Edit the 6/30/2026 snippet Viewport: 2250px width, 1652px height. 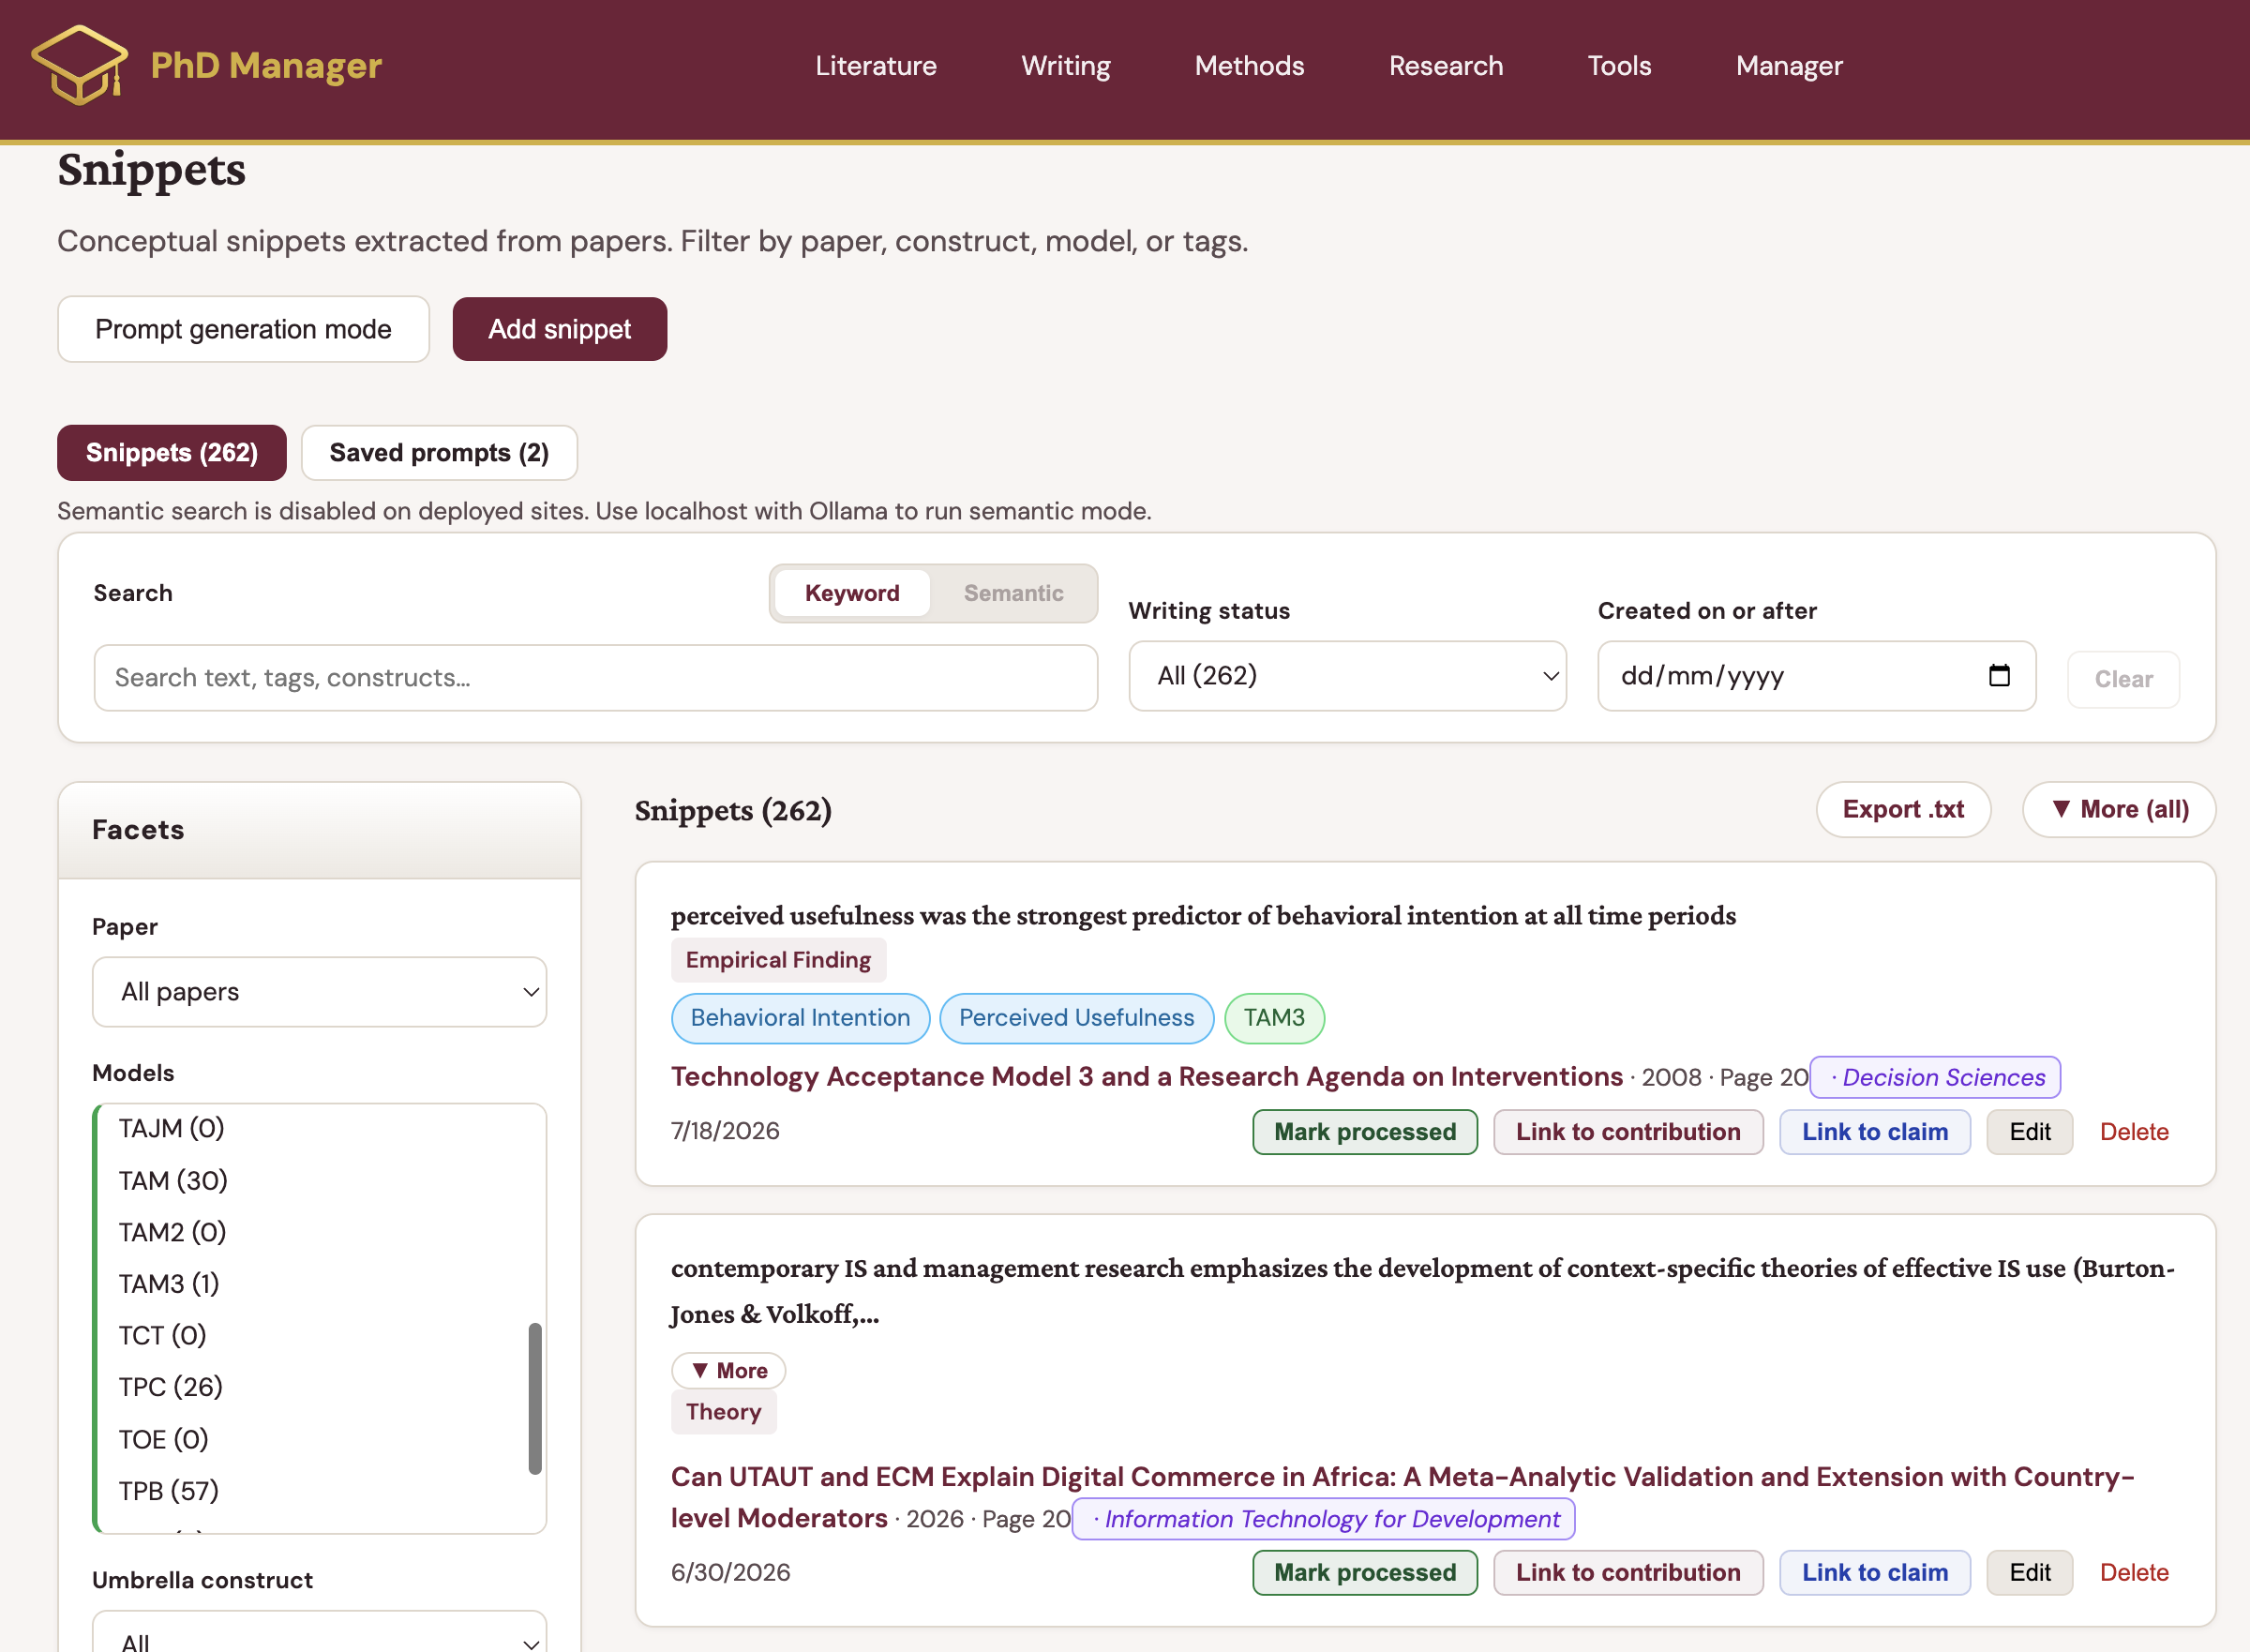click(2029, 1573)
